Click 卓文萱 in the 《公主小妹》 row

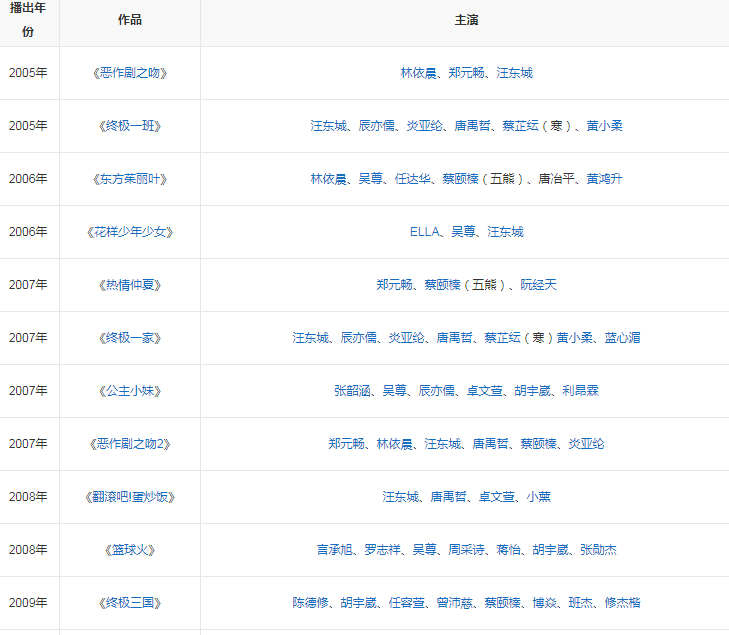pos(484,391)
